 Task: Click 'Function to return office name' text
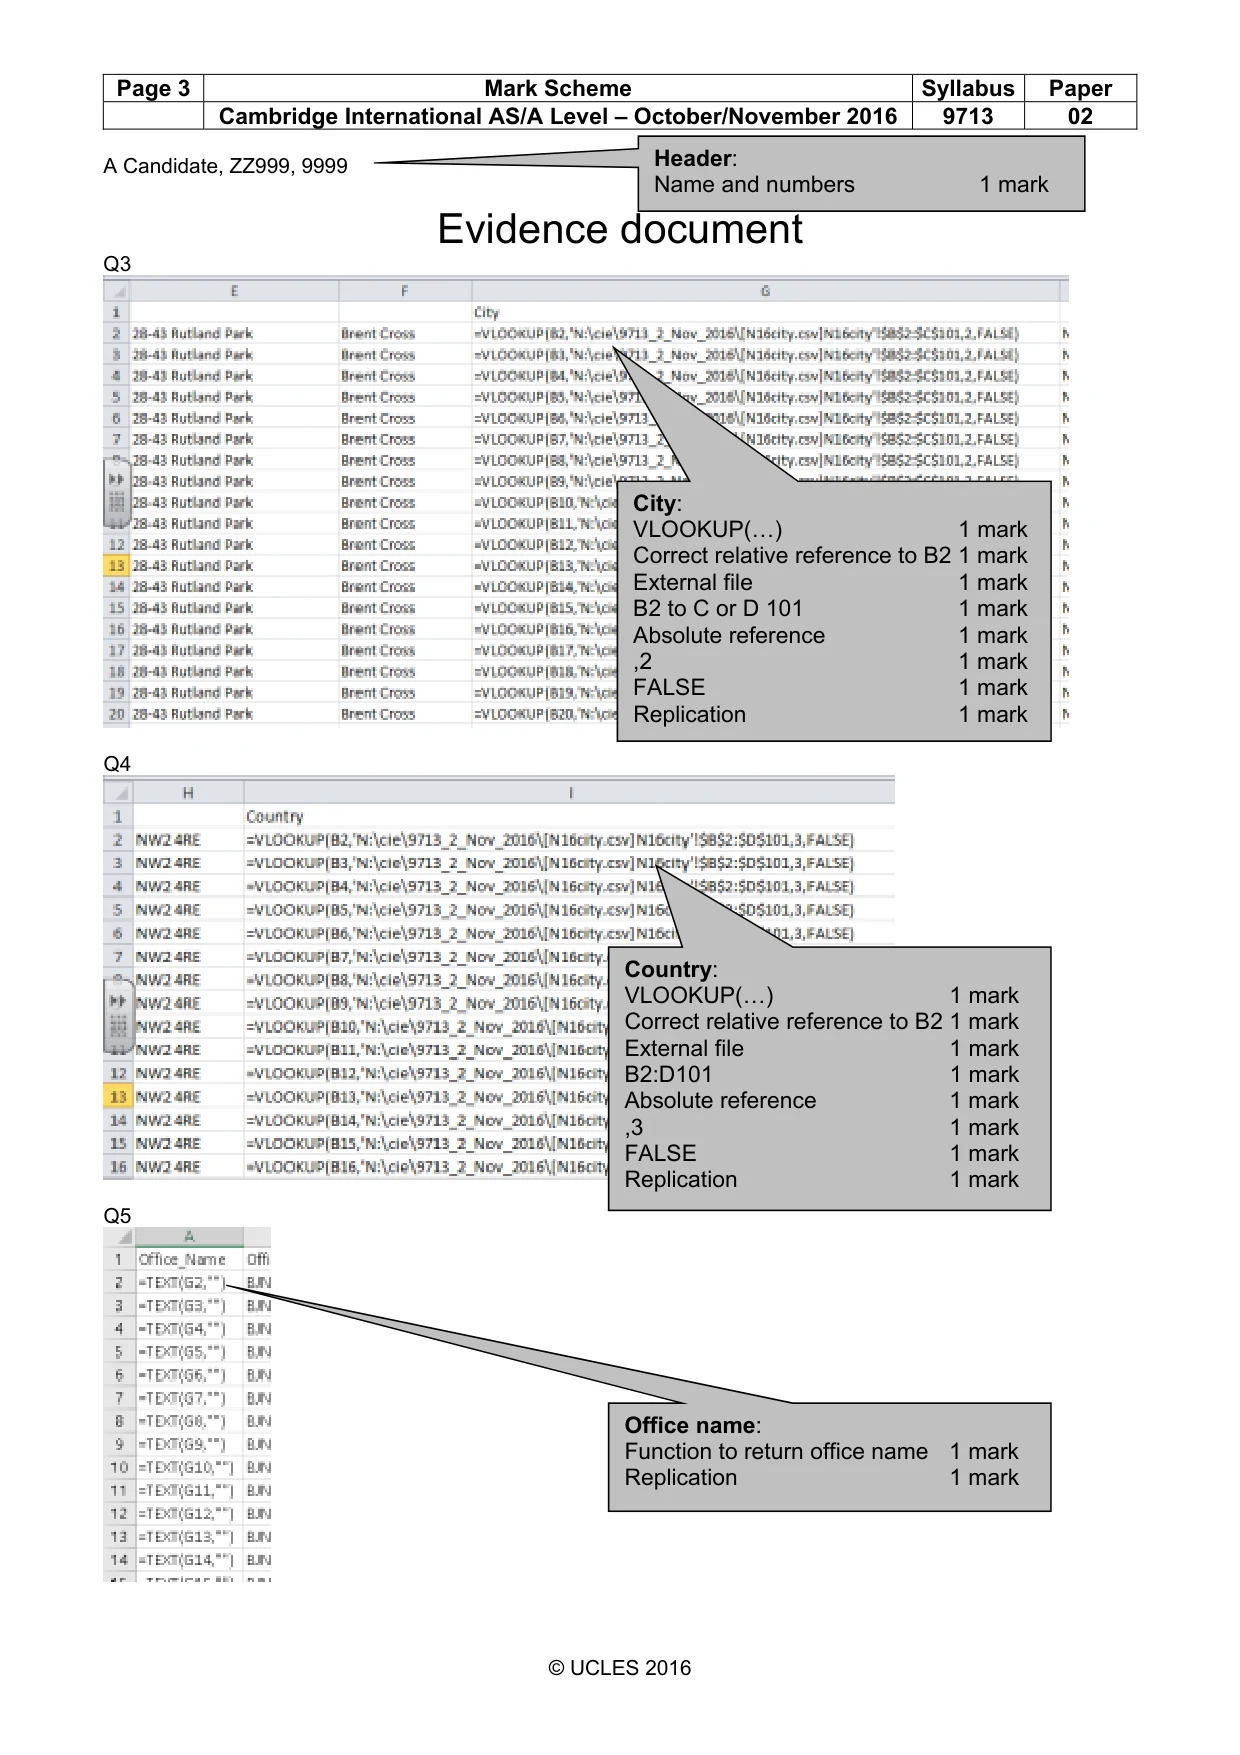click(776, 1452)
